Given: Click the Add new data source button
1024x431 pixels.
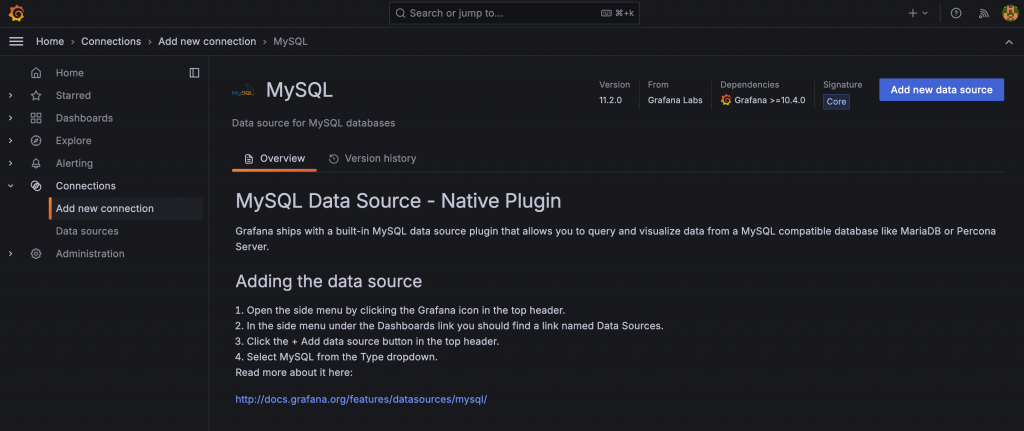Looking at the screenshot, I should (x=941, y=90).
